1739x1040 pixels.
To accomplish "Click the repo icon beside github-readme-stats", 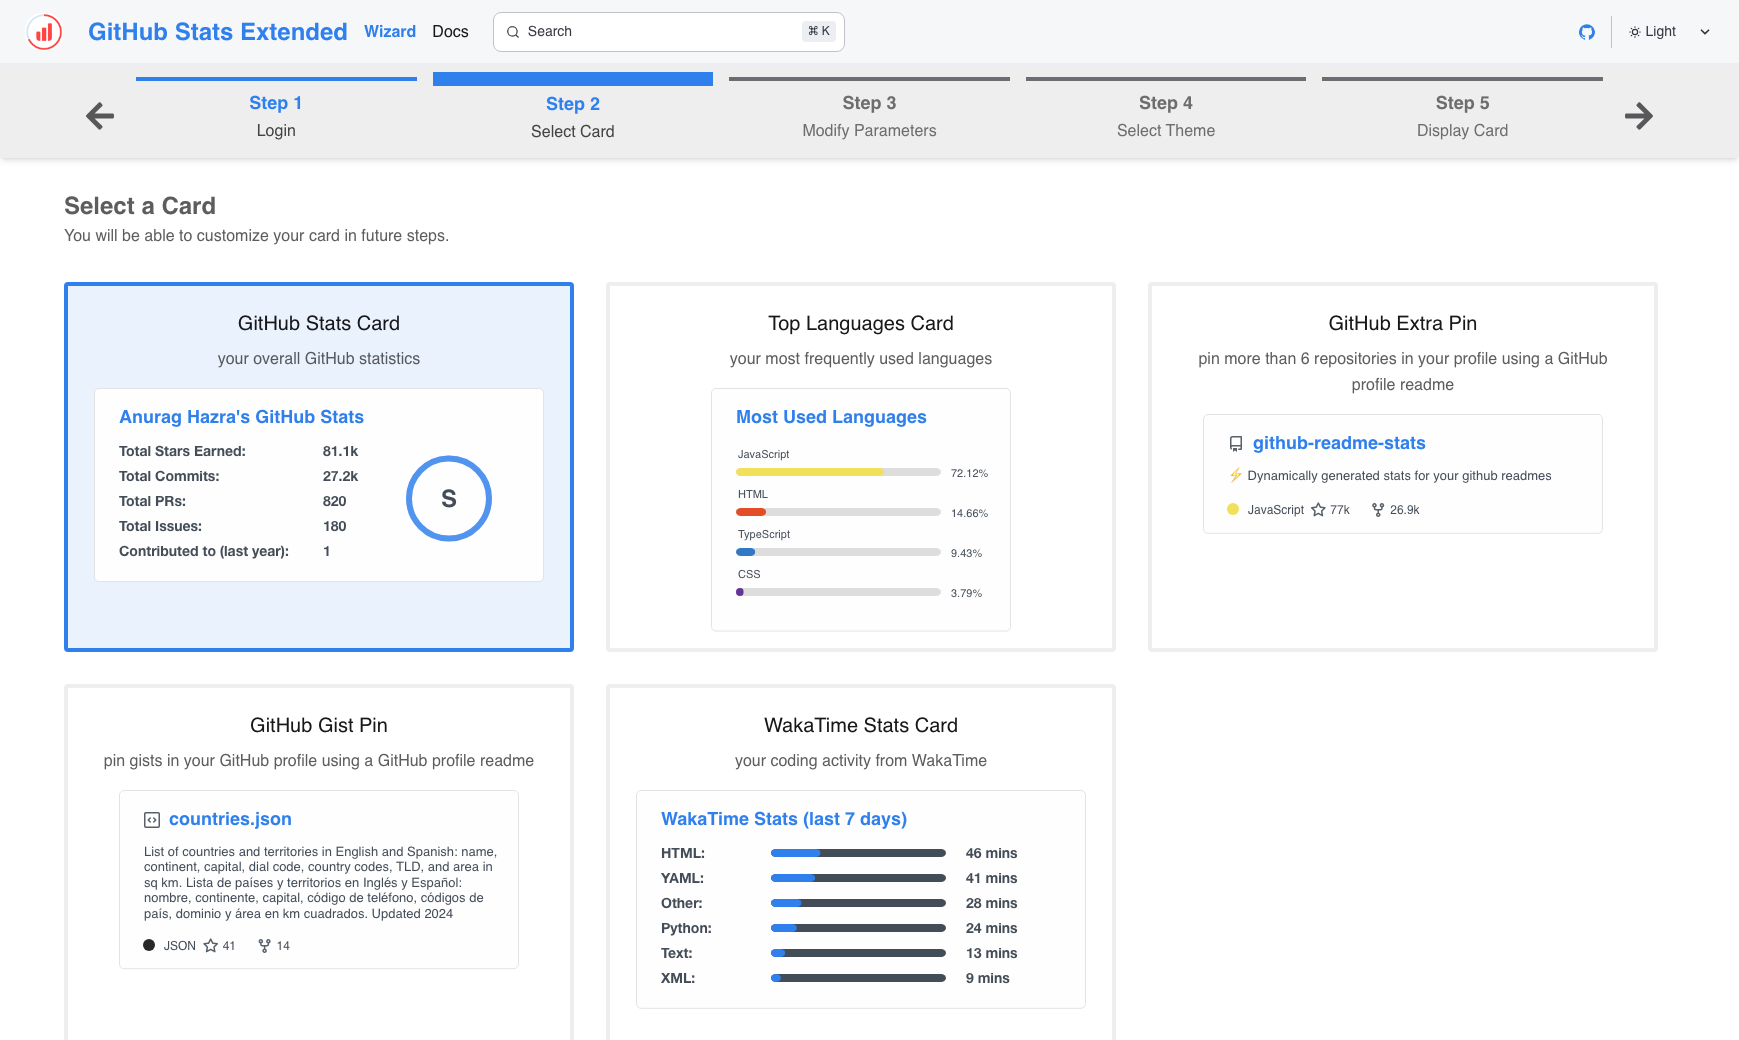I will 1236,444.
